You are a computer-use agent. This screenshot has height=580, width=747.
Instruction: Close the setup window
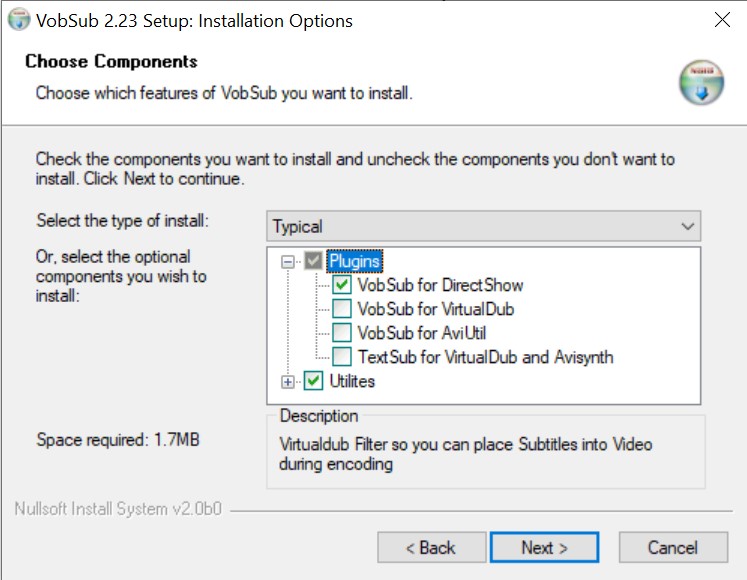coord(722,20)
